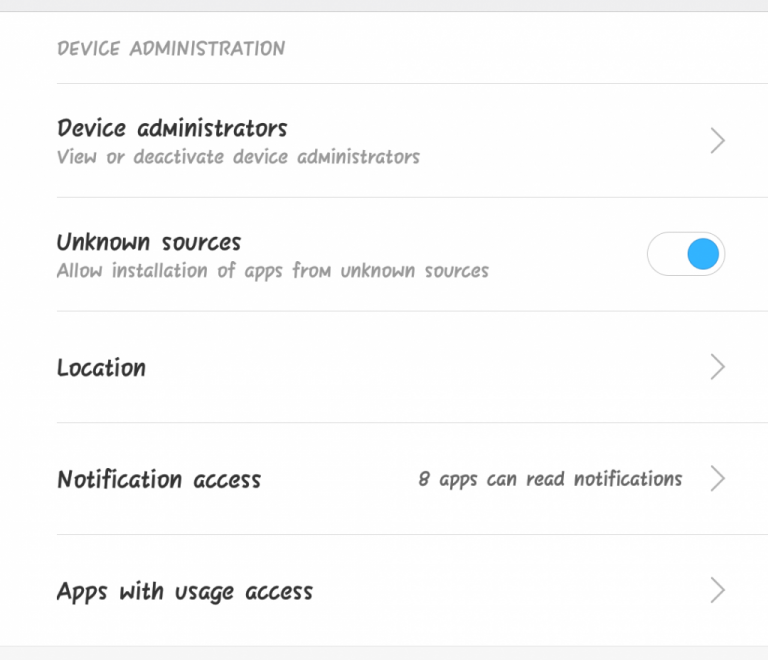The image size is (768, 660).
Task: Click "8 apps can read notifications" status
Action: click(x=550, y=479)
